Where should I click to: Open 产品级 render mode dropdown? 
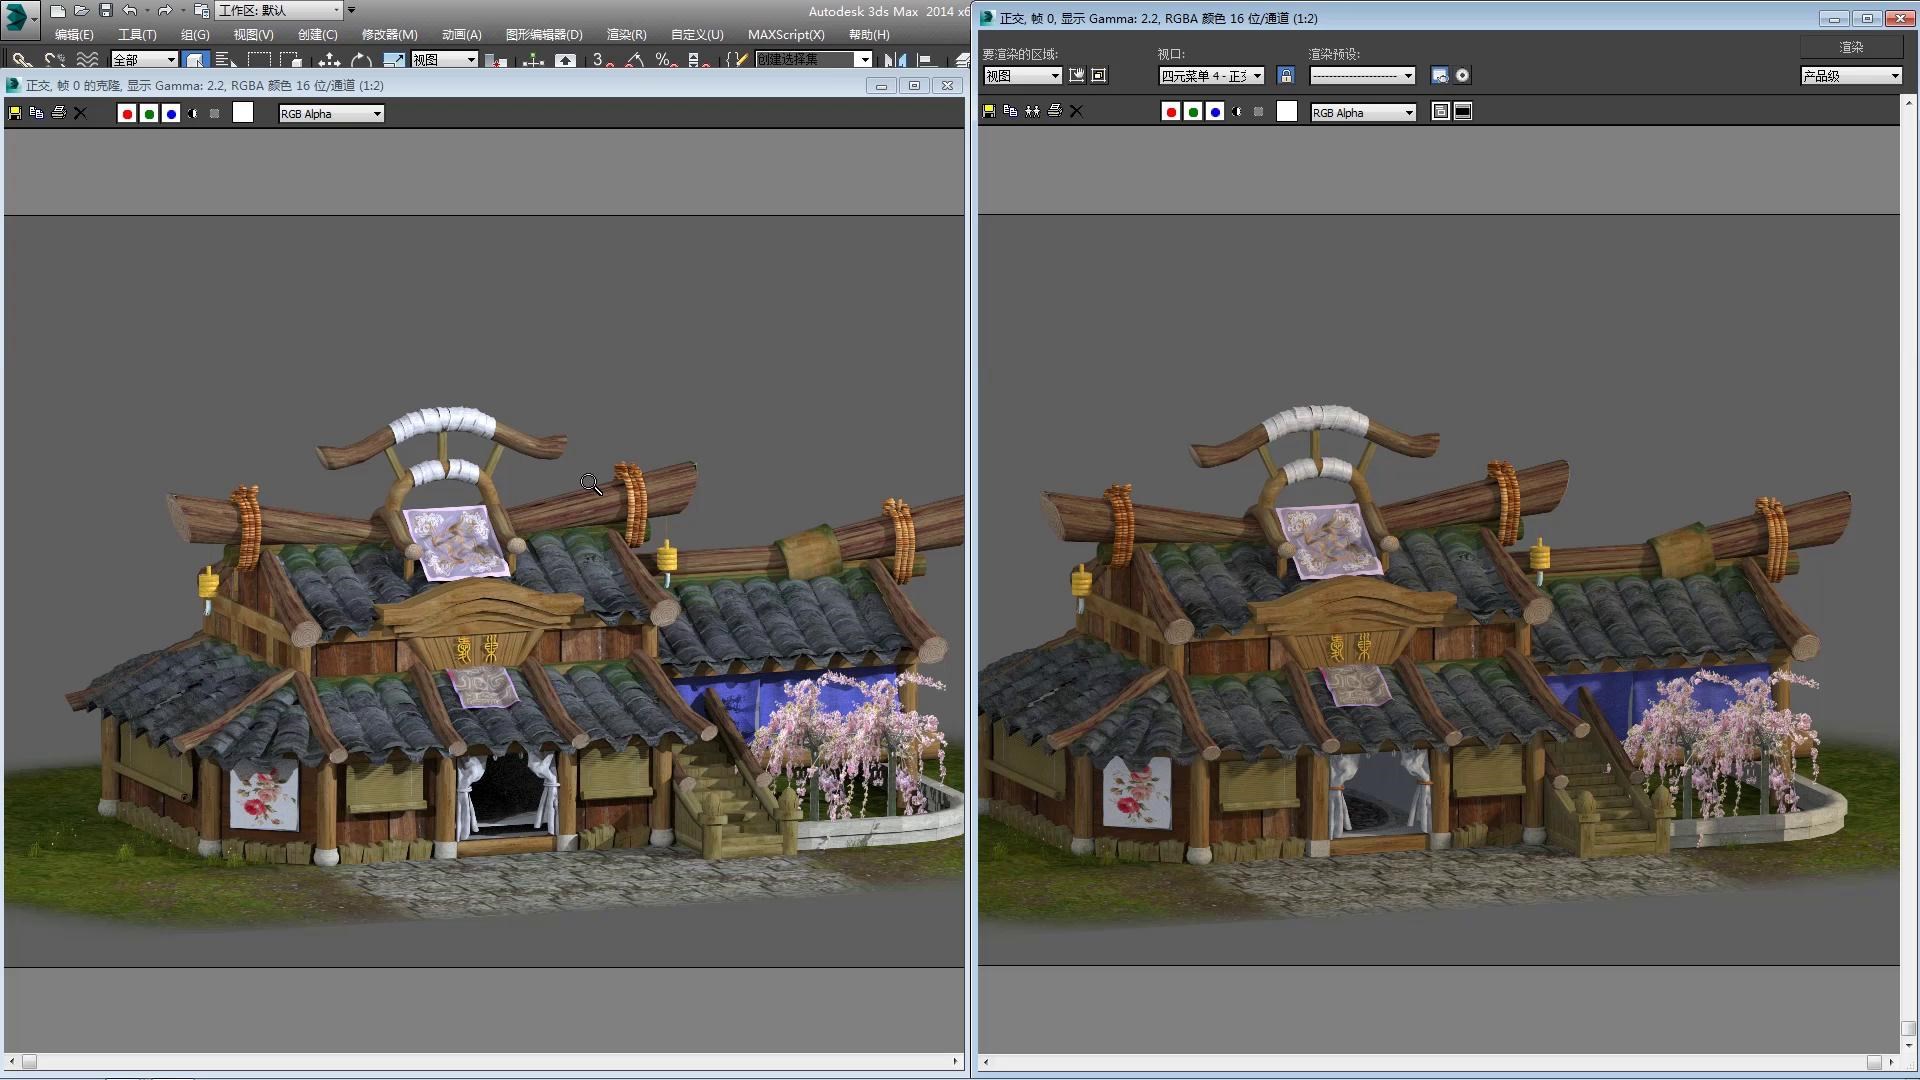pos(1850,76)
